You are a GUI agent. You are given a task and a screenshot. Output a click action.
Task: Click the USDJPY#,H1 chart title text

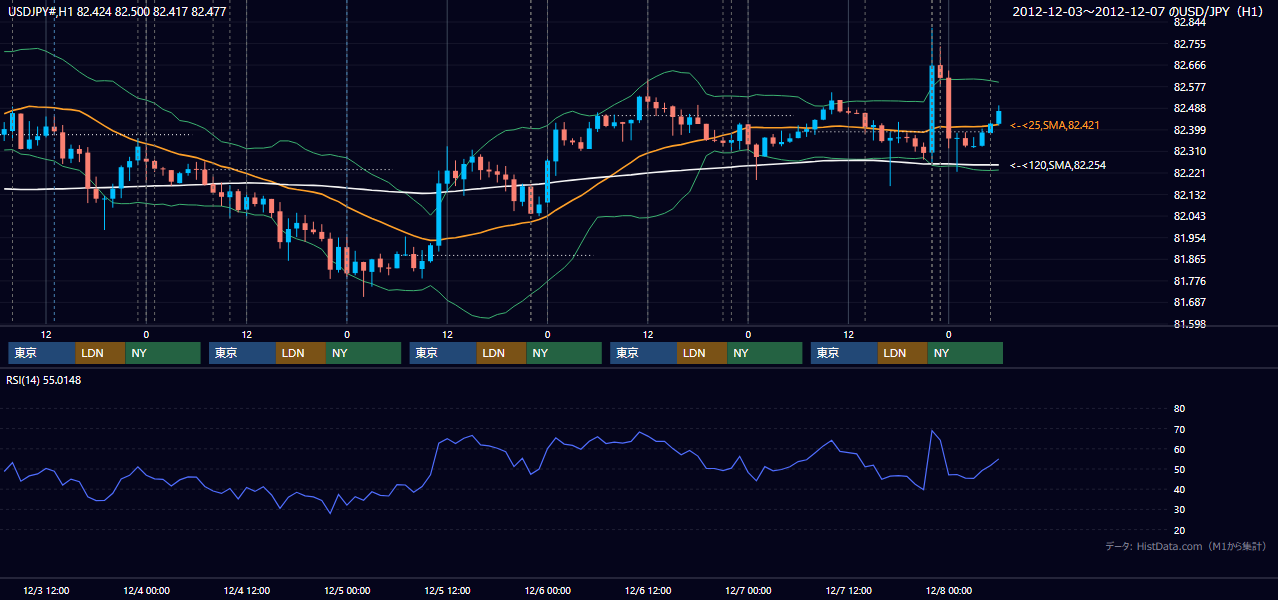click(117, 12)
